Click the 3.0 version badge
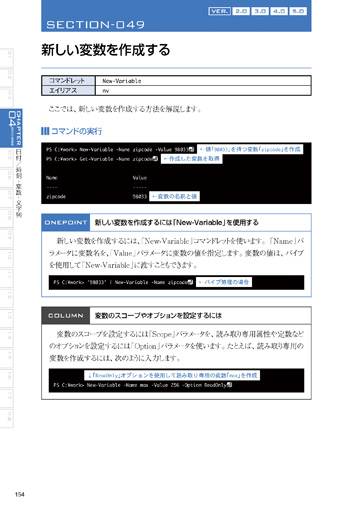This screenshot has width=360, height=510. [260, 11]
